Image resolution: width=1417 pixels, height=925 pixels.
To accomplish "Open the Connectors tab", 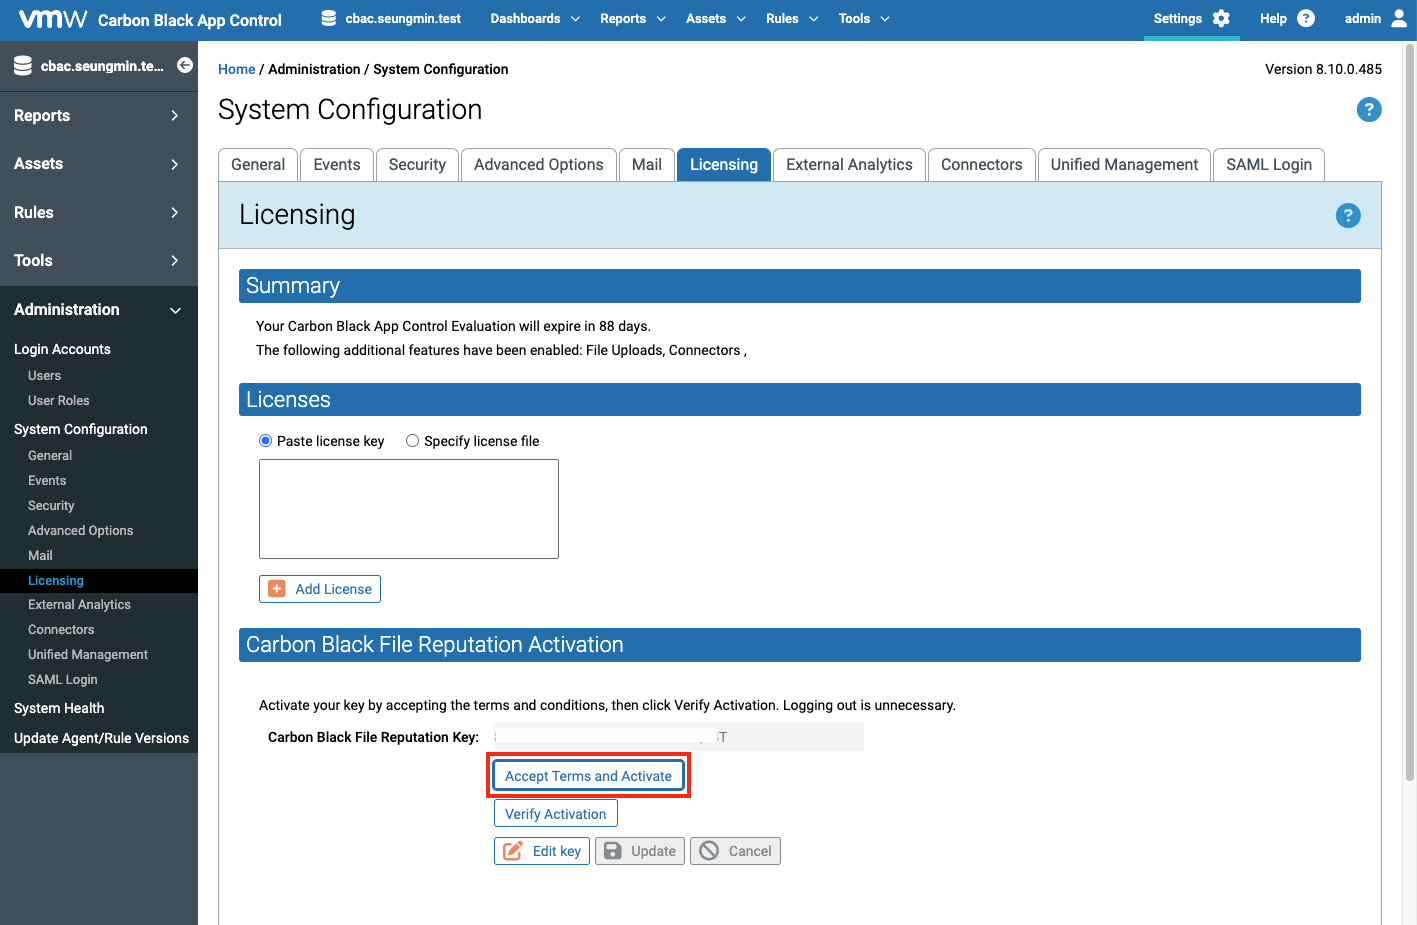I will (981, 165).
